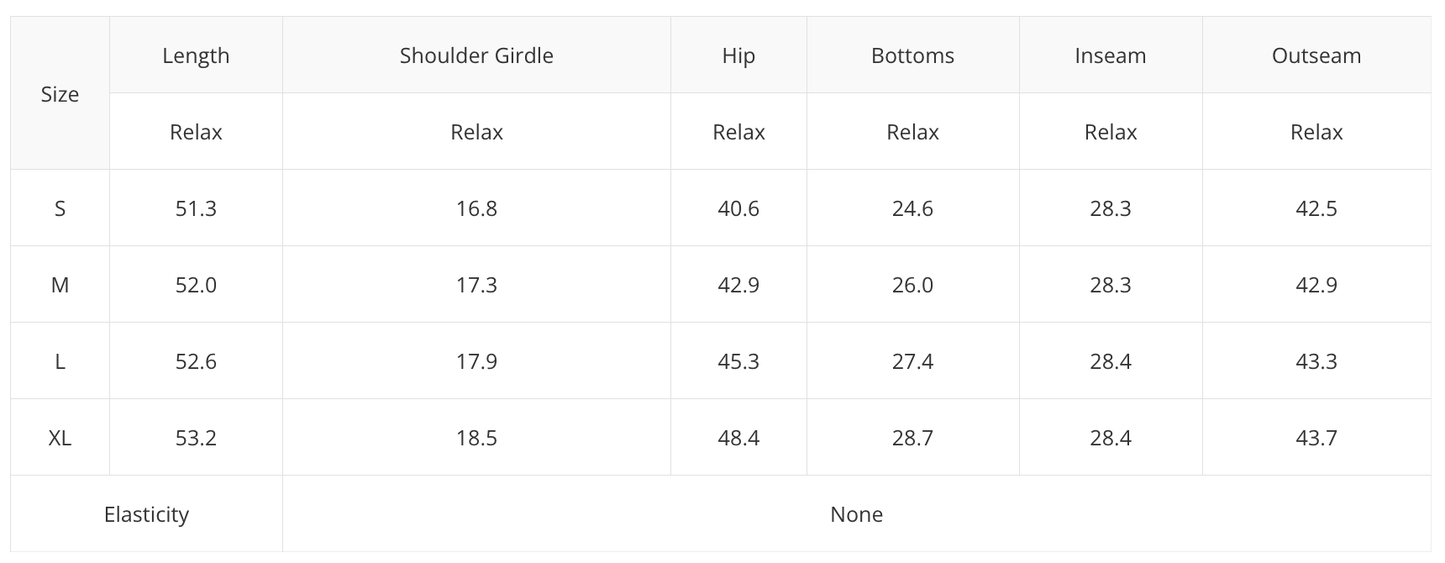The width and height of the screenshot is (1445, 563).
Task: Click the Length column header
Action: [x=196, y=56]
